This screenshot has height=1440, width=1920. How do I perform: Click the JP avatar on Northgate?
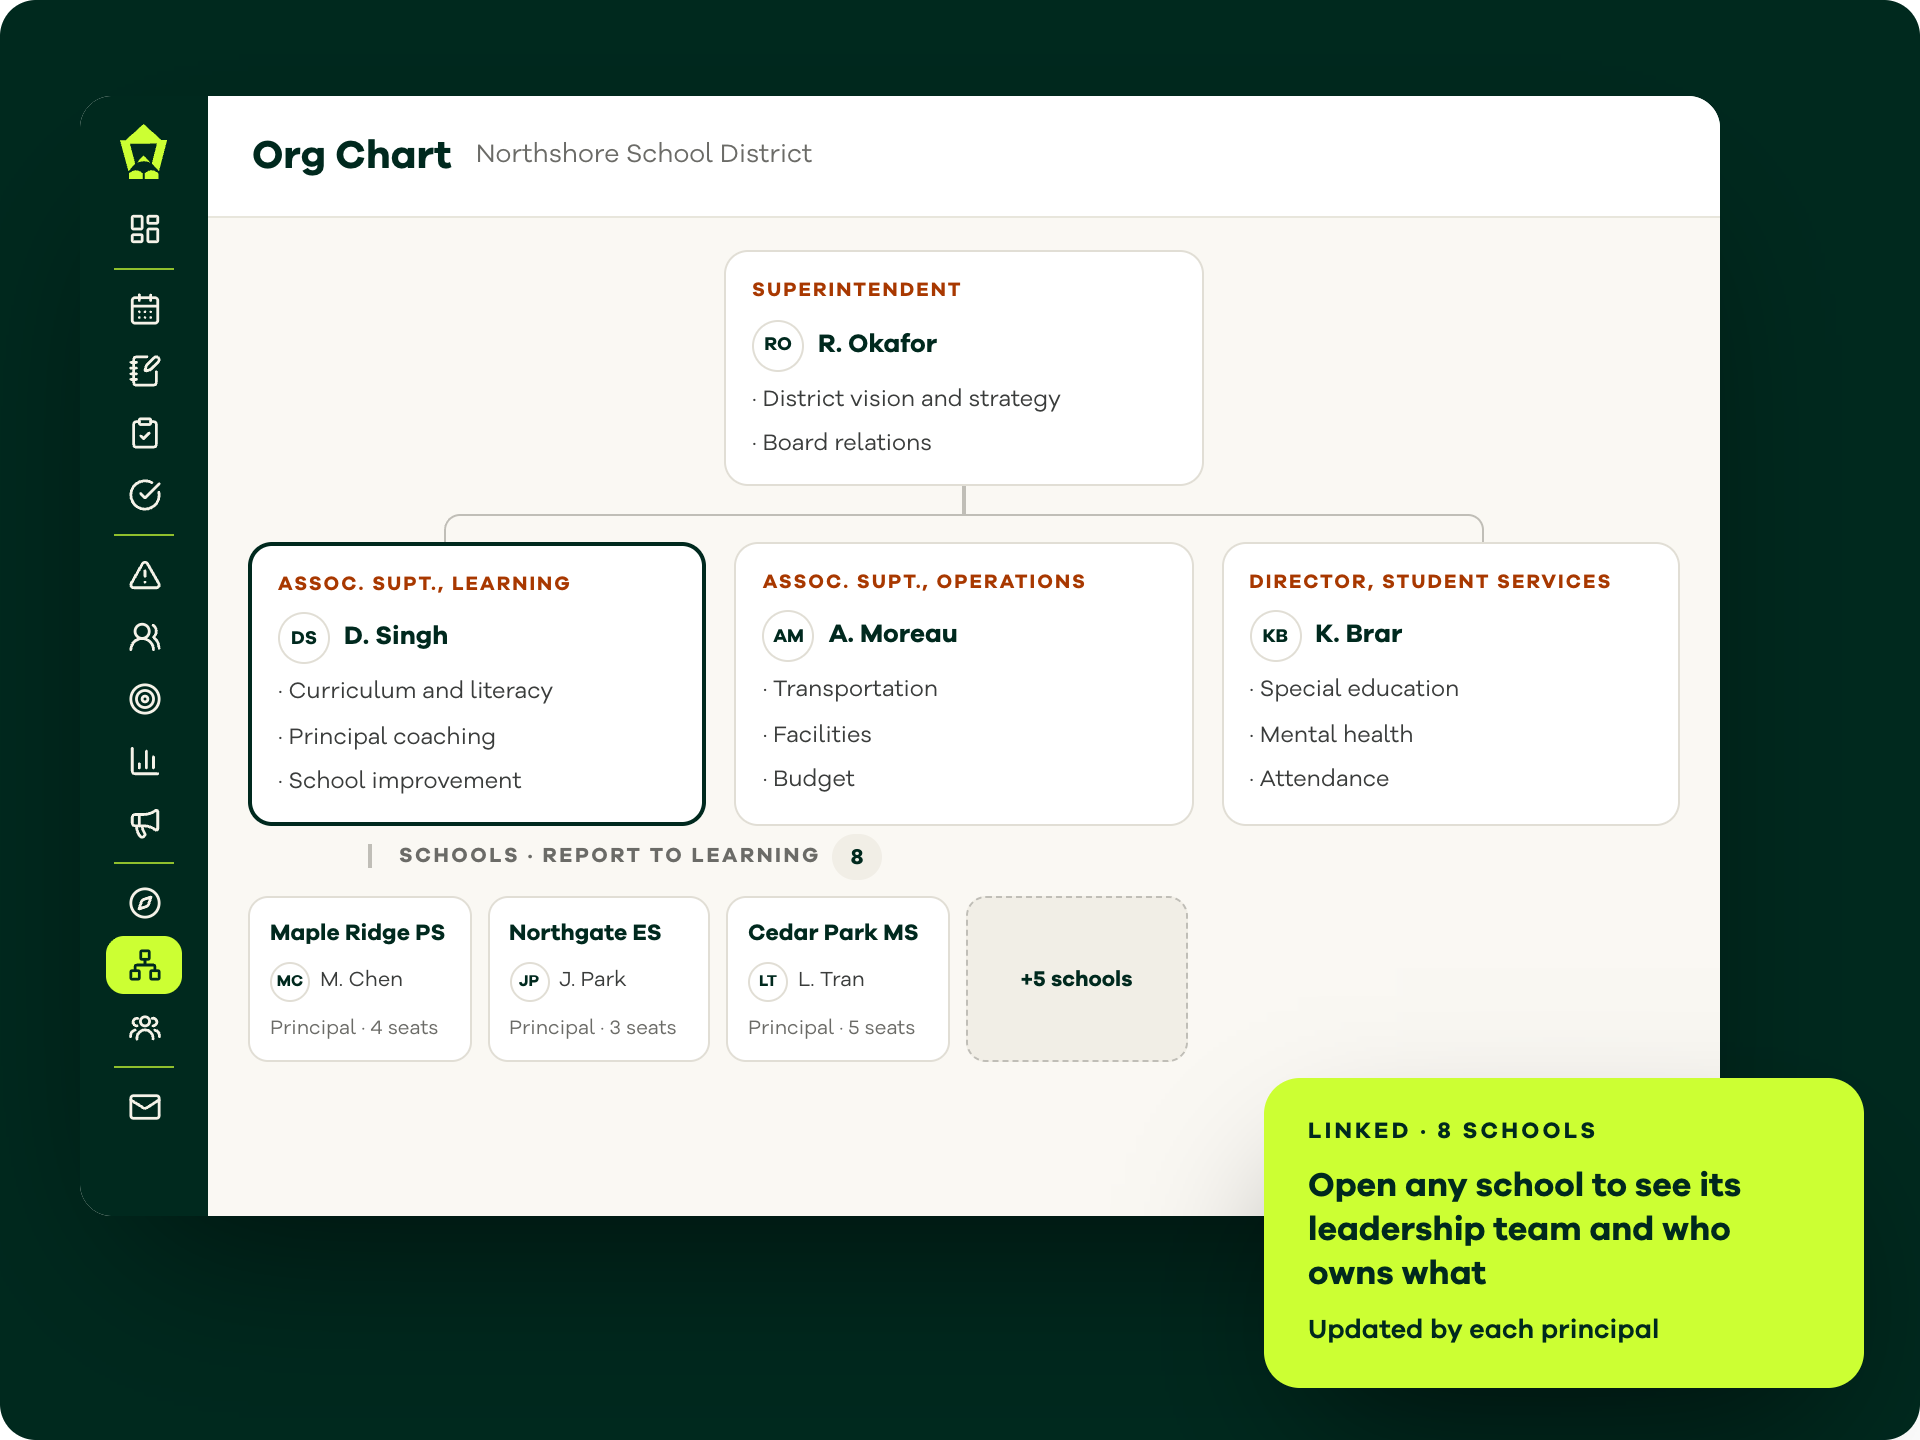[x=529, y=981]
